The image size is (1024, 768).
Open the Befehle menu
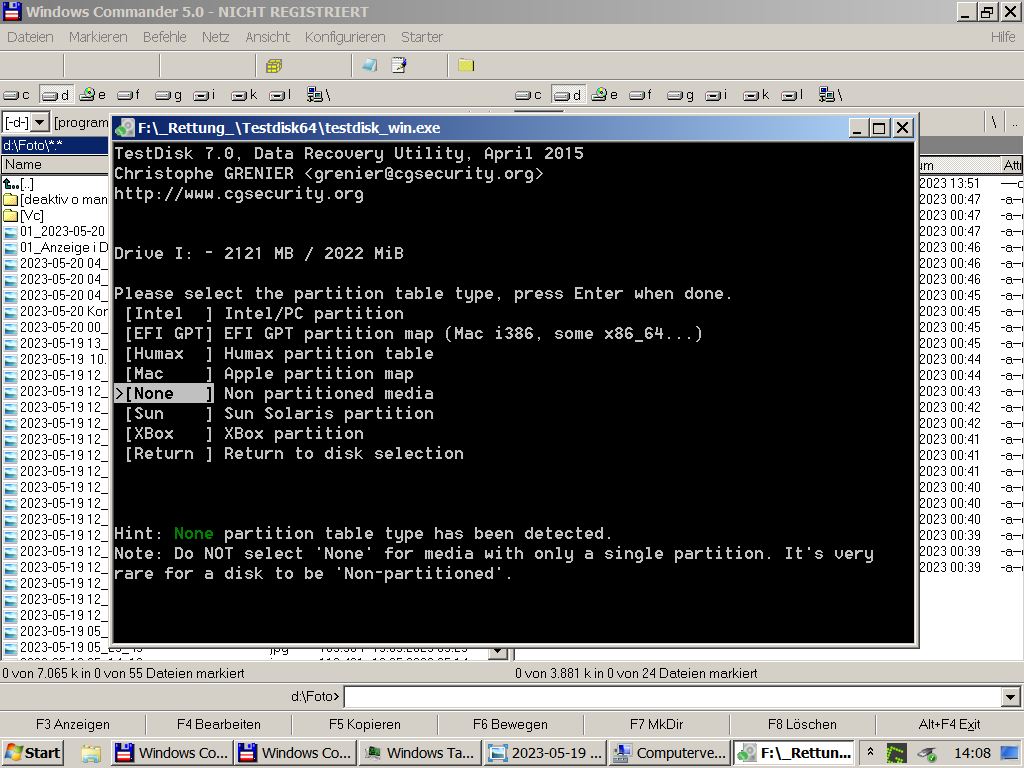(165, 37)
